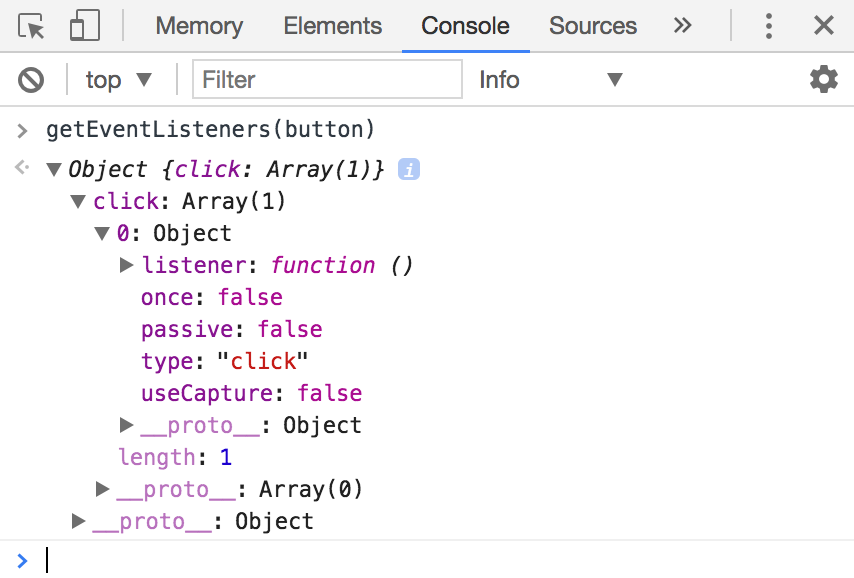Toggle the device toolbar icon
Viewport: 854px width, 578px height.
pyautogui.click(x=84, y=26)
